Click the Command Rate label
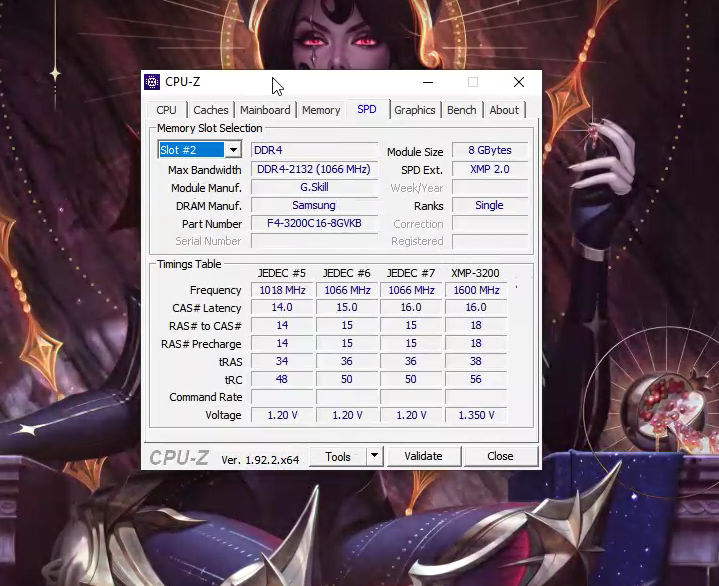The image size is (719, 586). (x=205, y=397)
